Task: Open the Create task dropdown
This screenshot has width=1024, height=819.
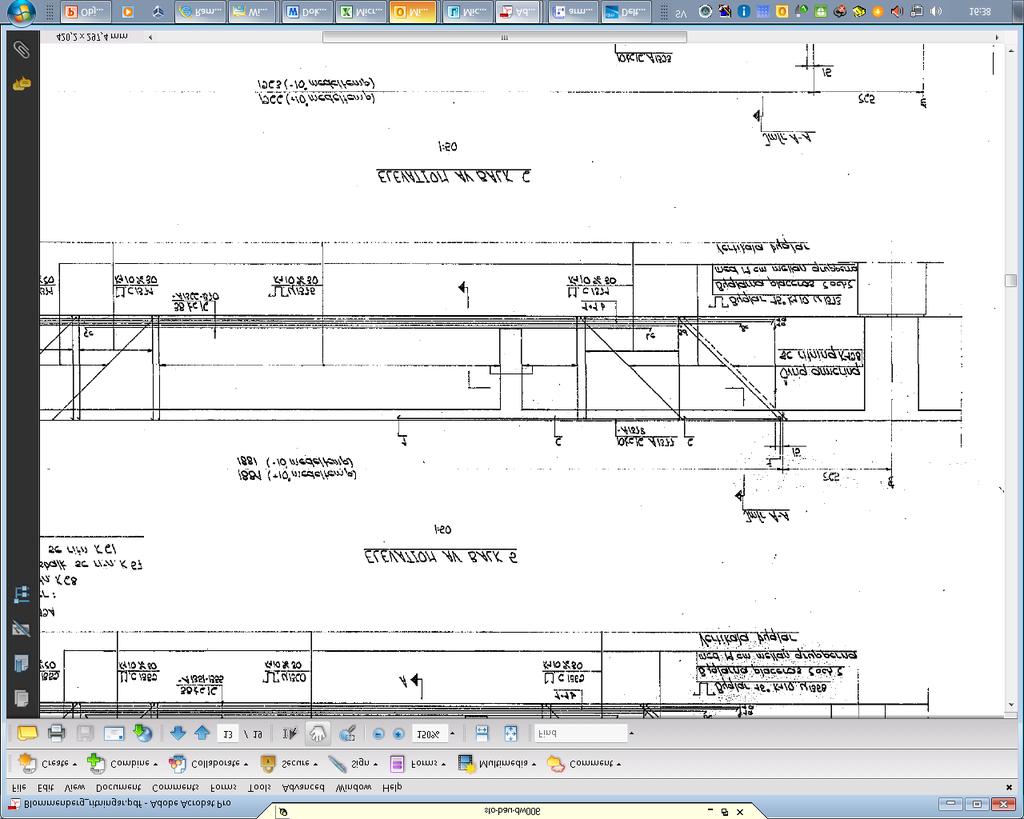Action: click(48, 763)
